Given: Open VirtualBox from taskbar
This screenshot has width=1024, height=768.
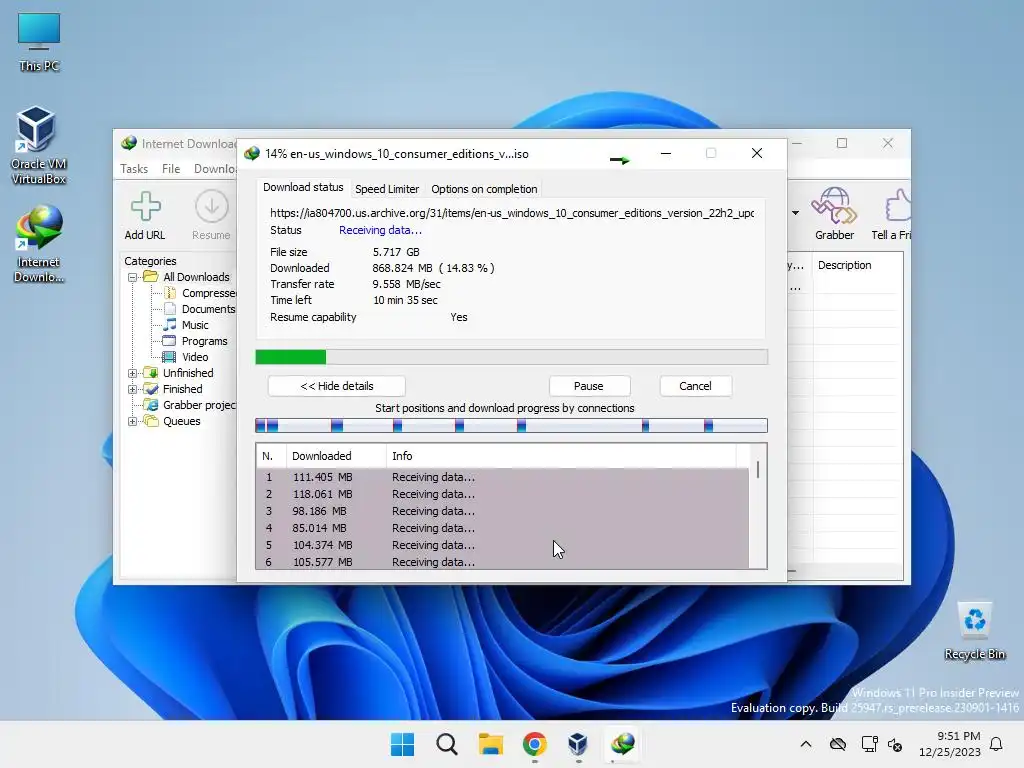Looking at the screenshot, I should (x=578, y=744).
